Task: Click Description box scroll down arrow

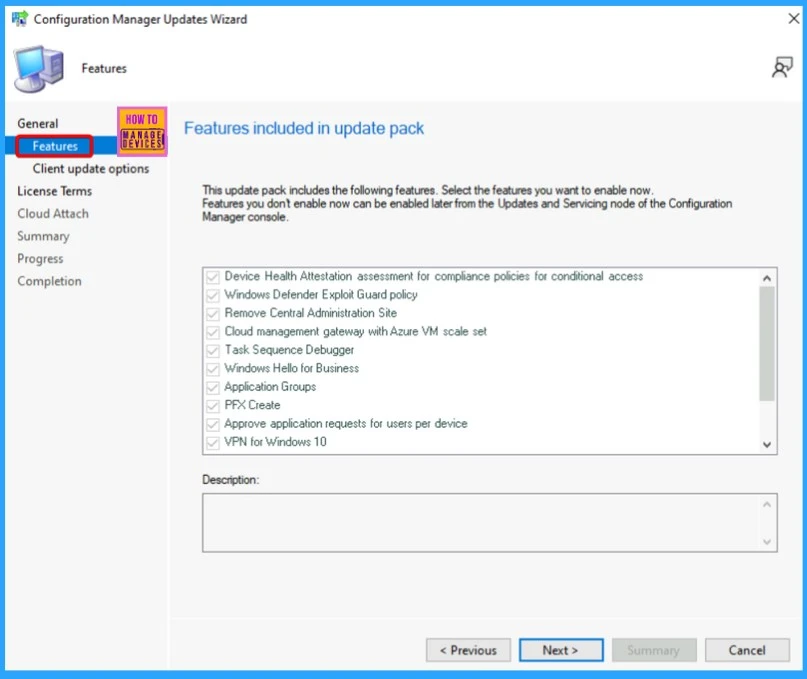Action: tap(767, 542)
